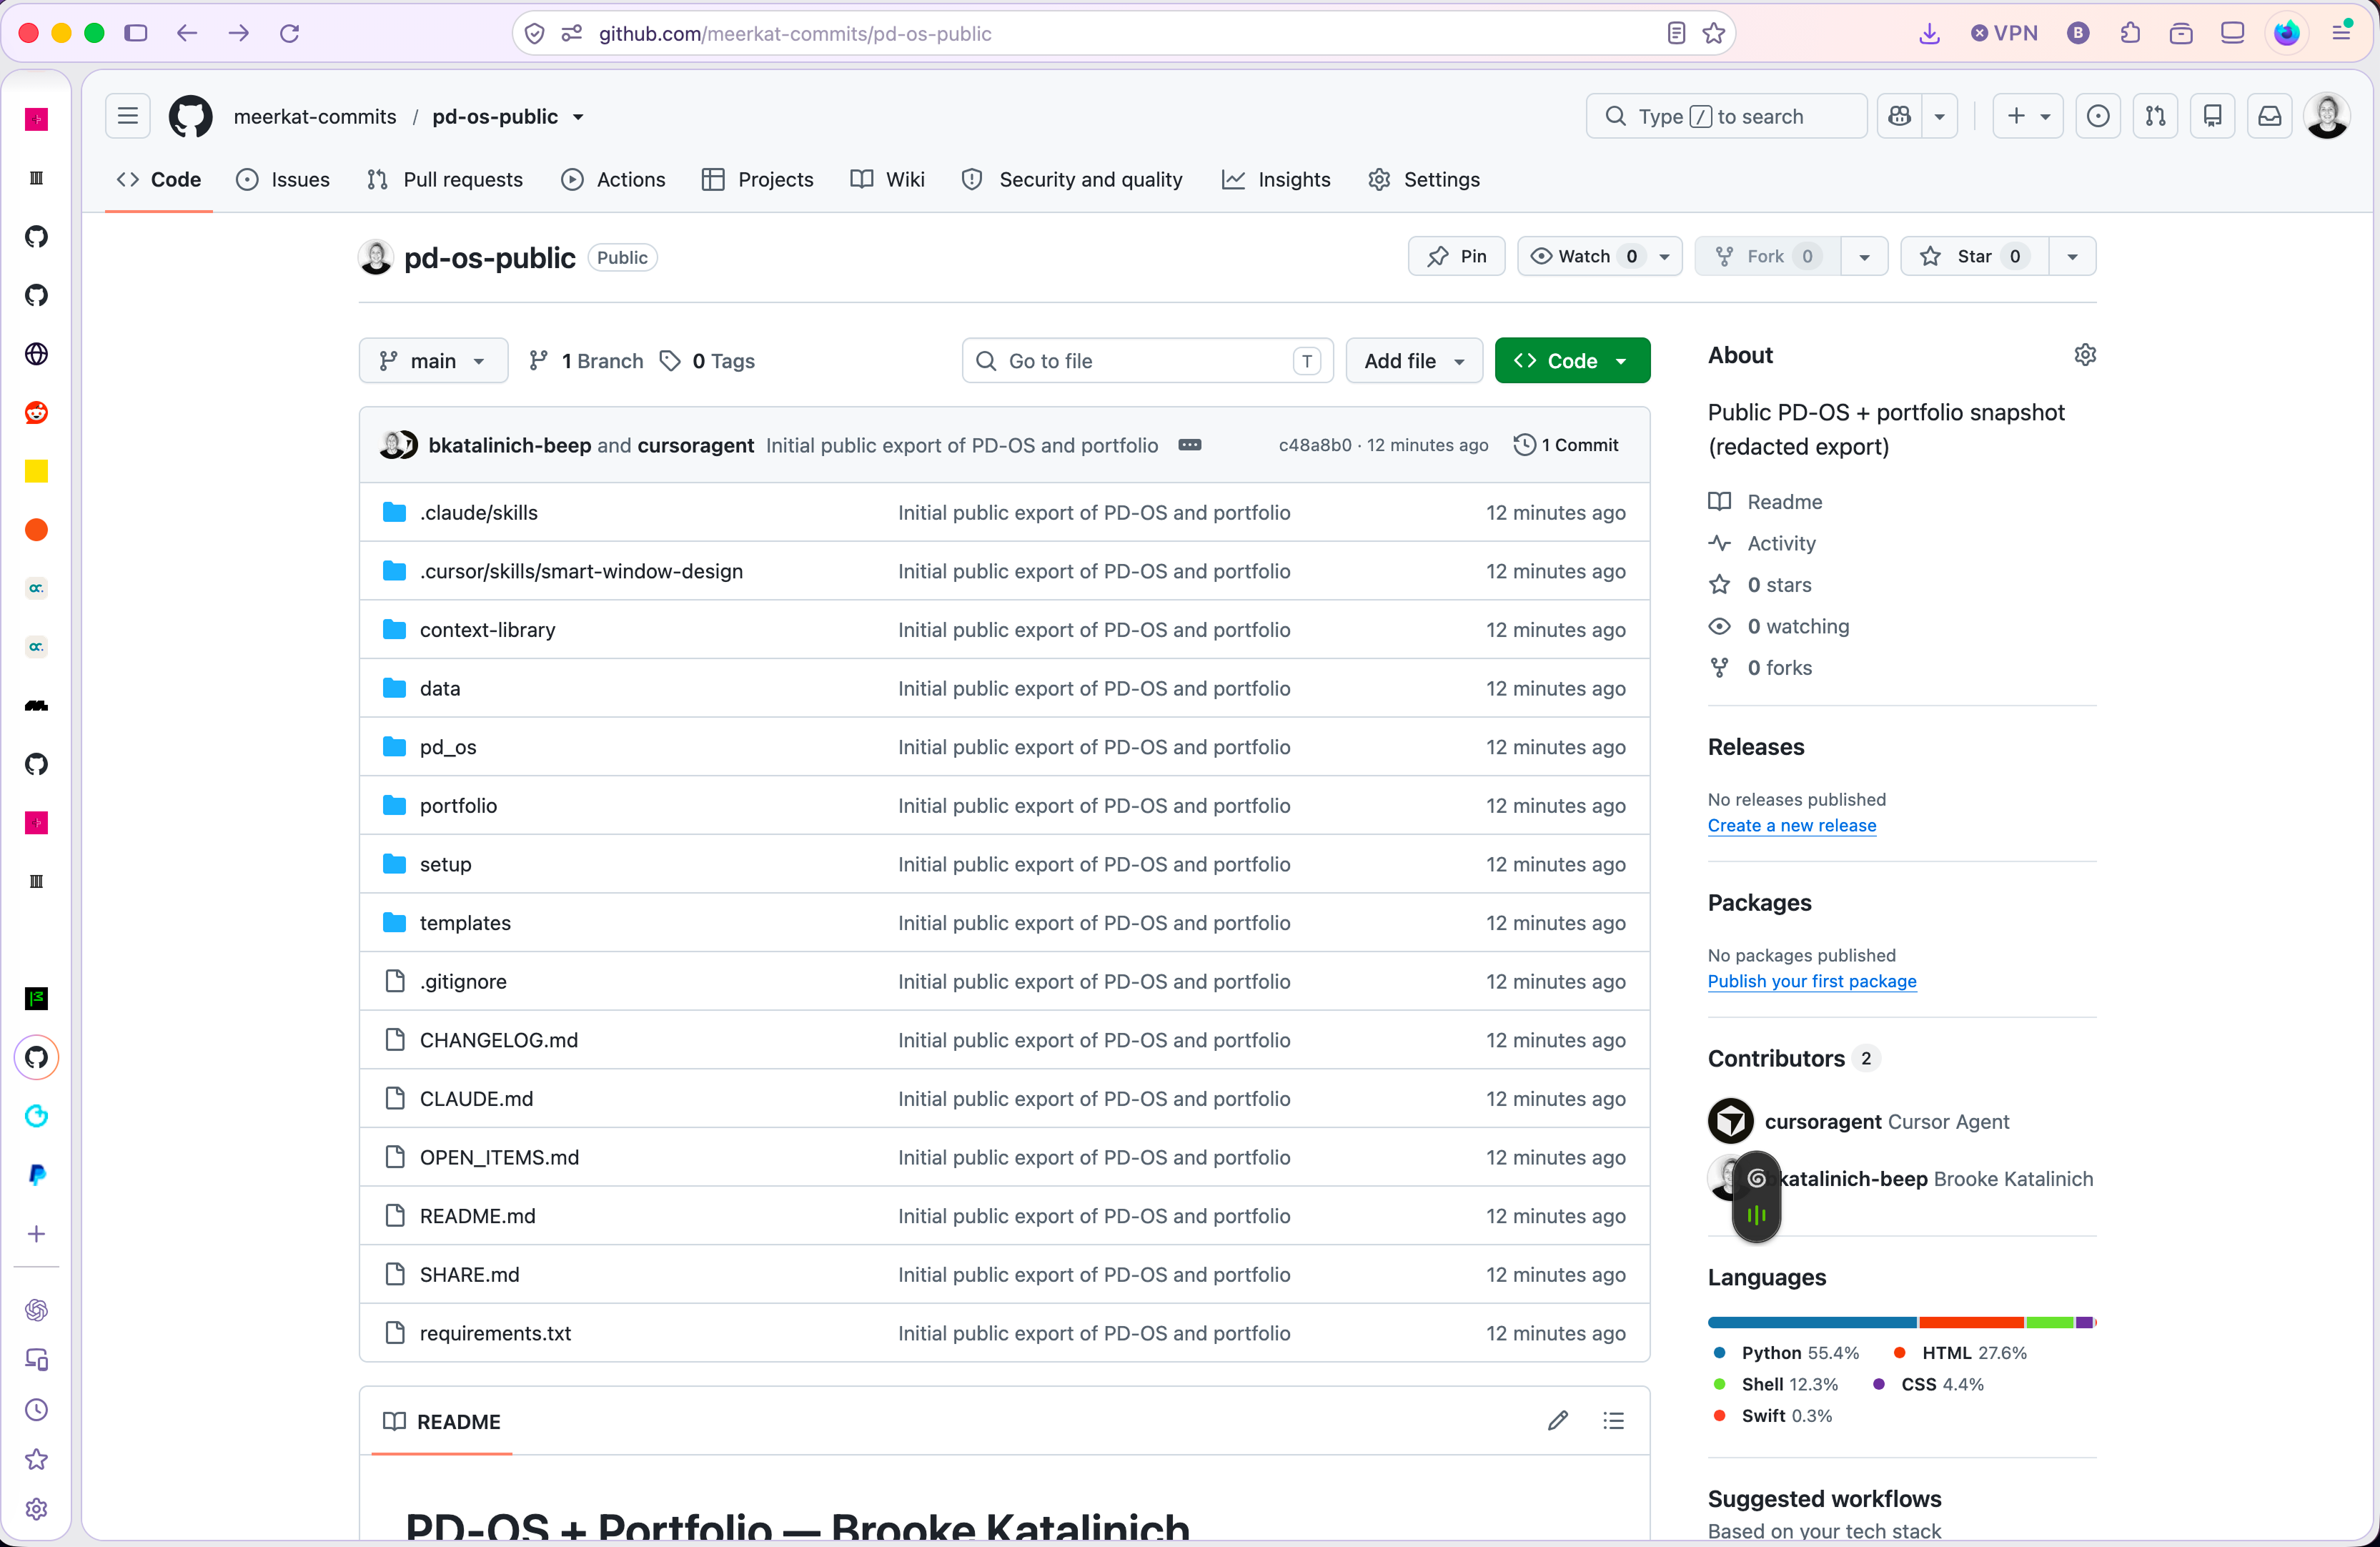Switch to the Actions tab

pyautogui.click(x=613, y=180)
